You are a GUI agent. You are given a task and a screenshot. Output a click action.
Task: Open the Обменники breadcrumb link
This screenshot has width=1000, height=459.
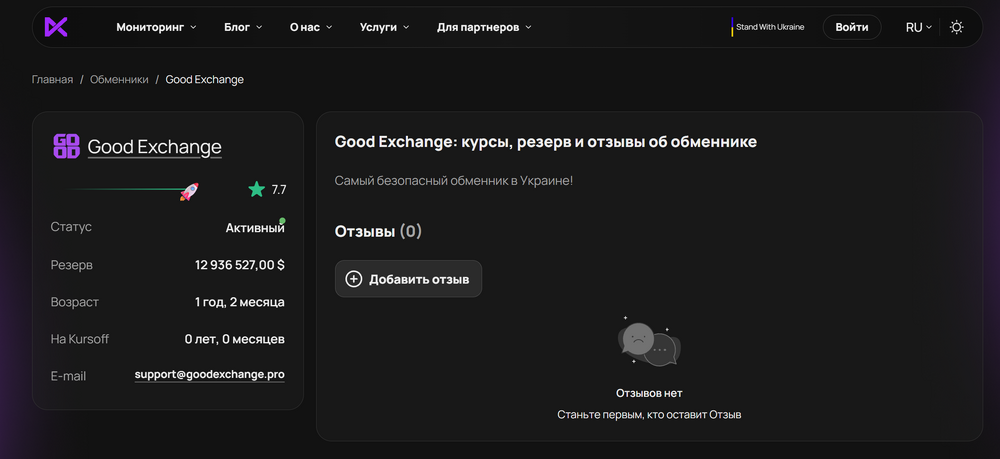(x=119, y=80)
